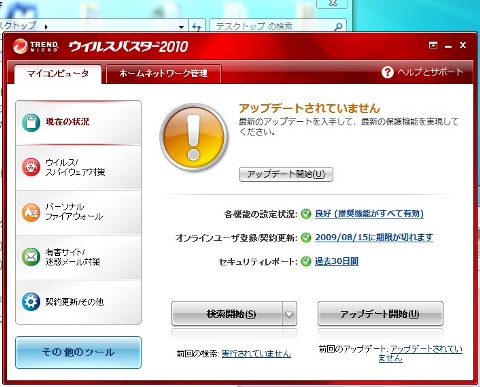
Task: Open the orange personal firewall icon
Action: point(31,212)
